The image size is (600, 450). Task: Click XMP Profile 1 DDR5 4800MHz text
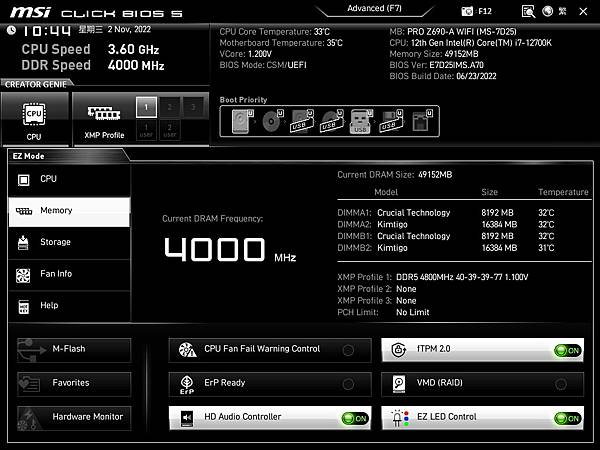462,277
